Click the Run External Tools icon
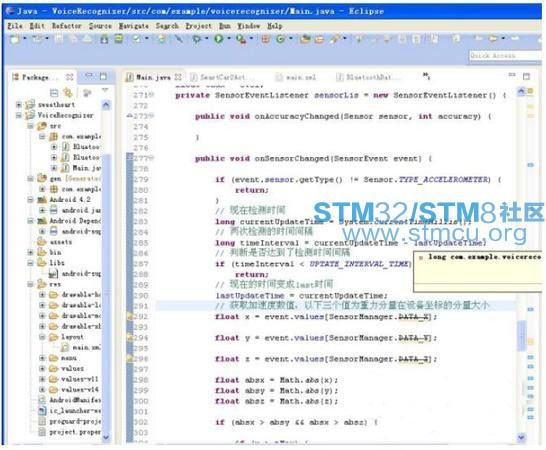The height and width of the screenshot is (450, 546). tap(241, 39)
